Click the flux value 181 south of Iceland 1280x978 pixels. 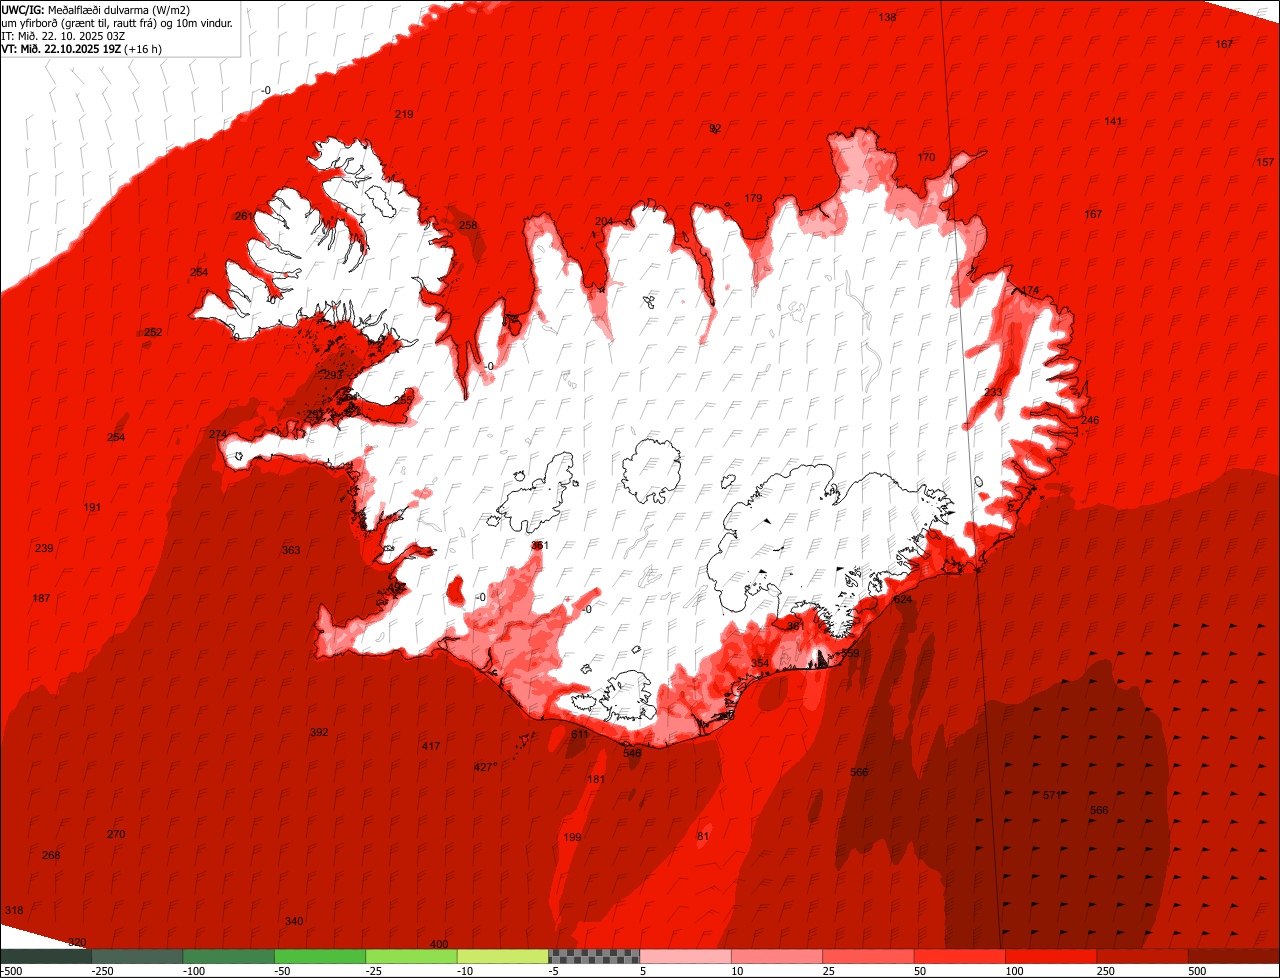point(596,779)
